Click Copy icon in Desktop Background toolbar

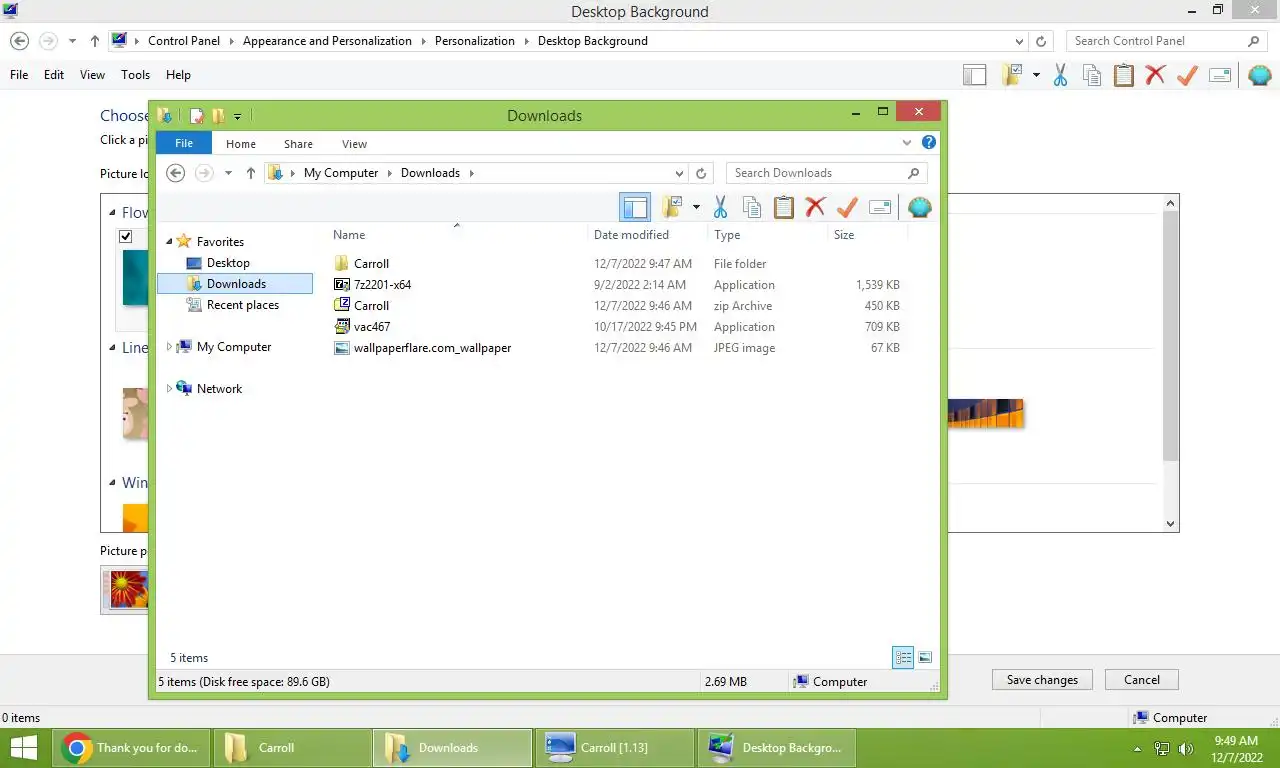(1092, 75)
